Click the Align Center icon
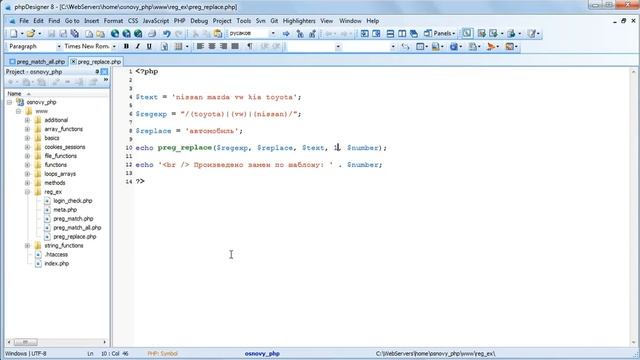This screenshot has width=640, height=360. coord(211,47)
